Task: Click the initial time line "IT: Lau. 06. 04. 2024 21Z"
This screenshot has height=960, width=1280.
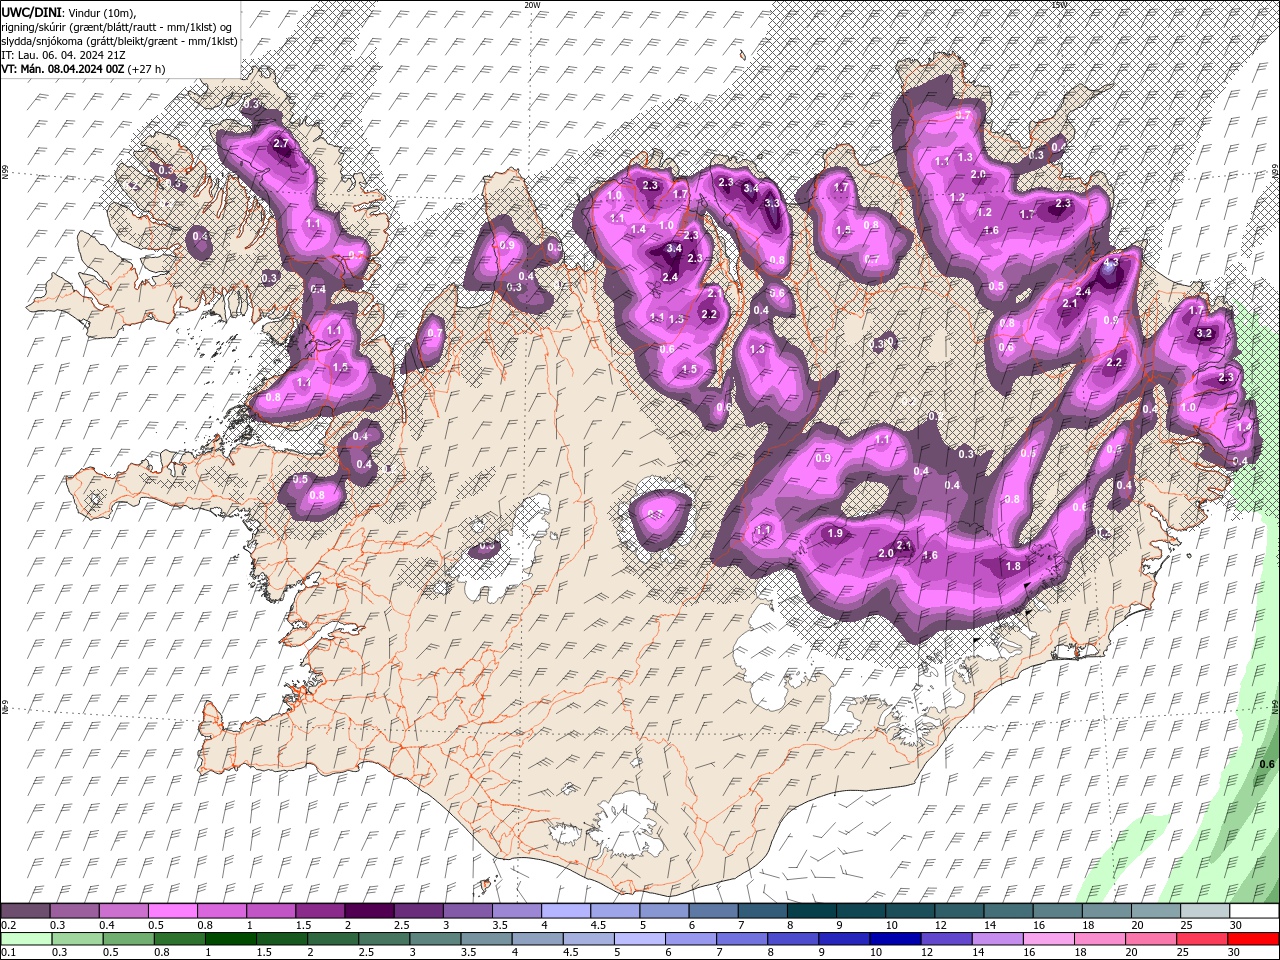Action: (63, 54)
